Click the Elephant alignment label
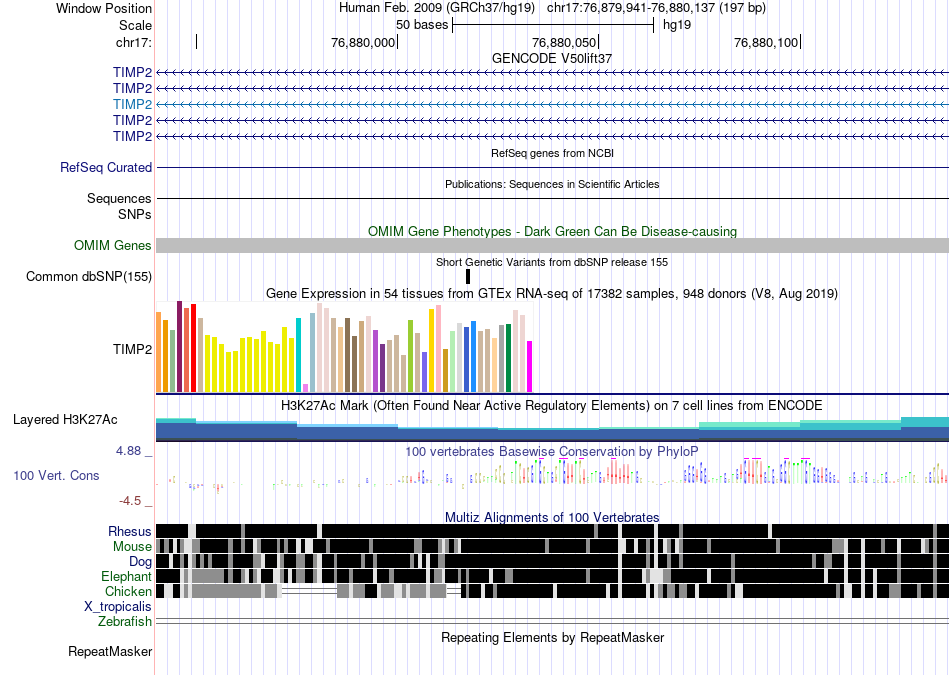This screenshot has height=675, width=950. 126,577
